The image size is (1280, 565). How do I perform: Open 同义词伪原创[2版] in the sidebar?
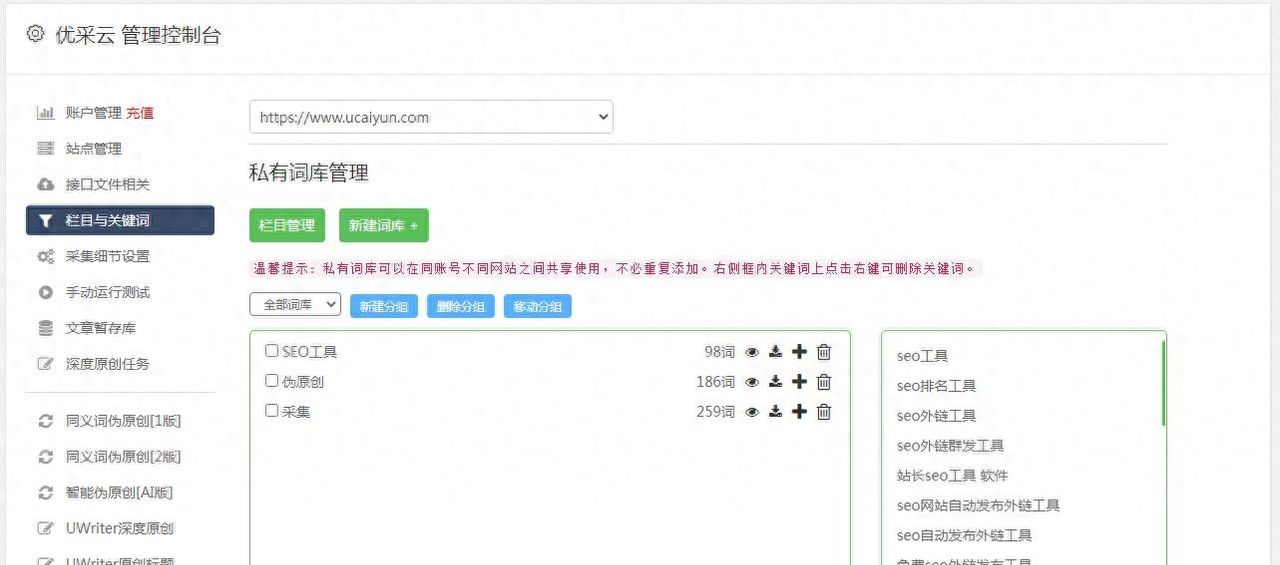pyautogui.click(x=124, y=457)
